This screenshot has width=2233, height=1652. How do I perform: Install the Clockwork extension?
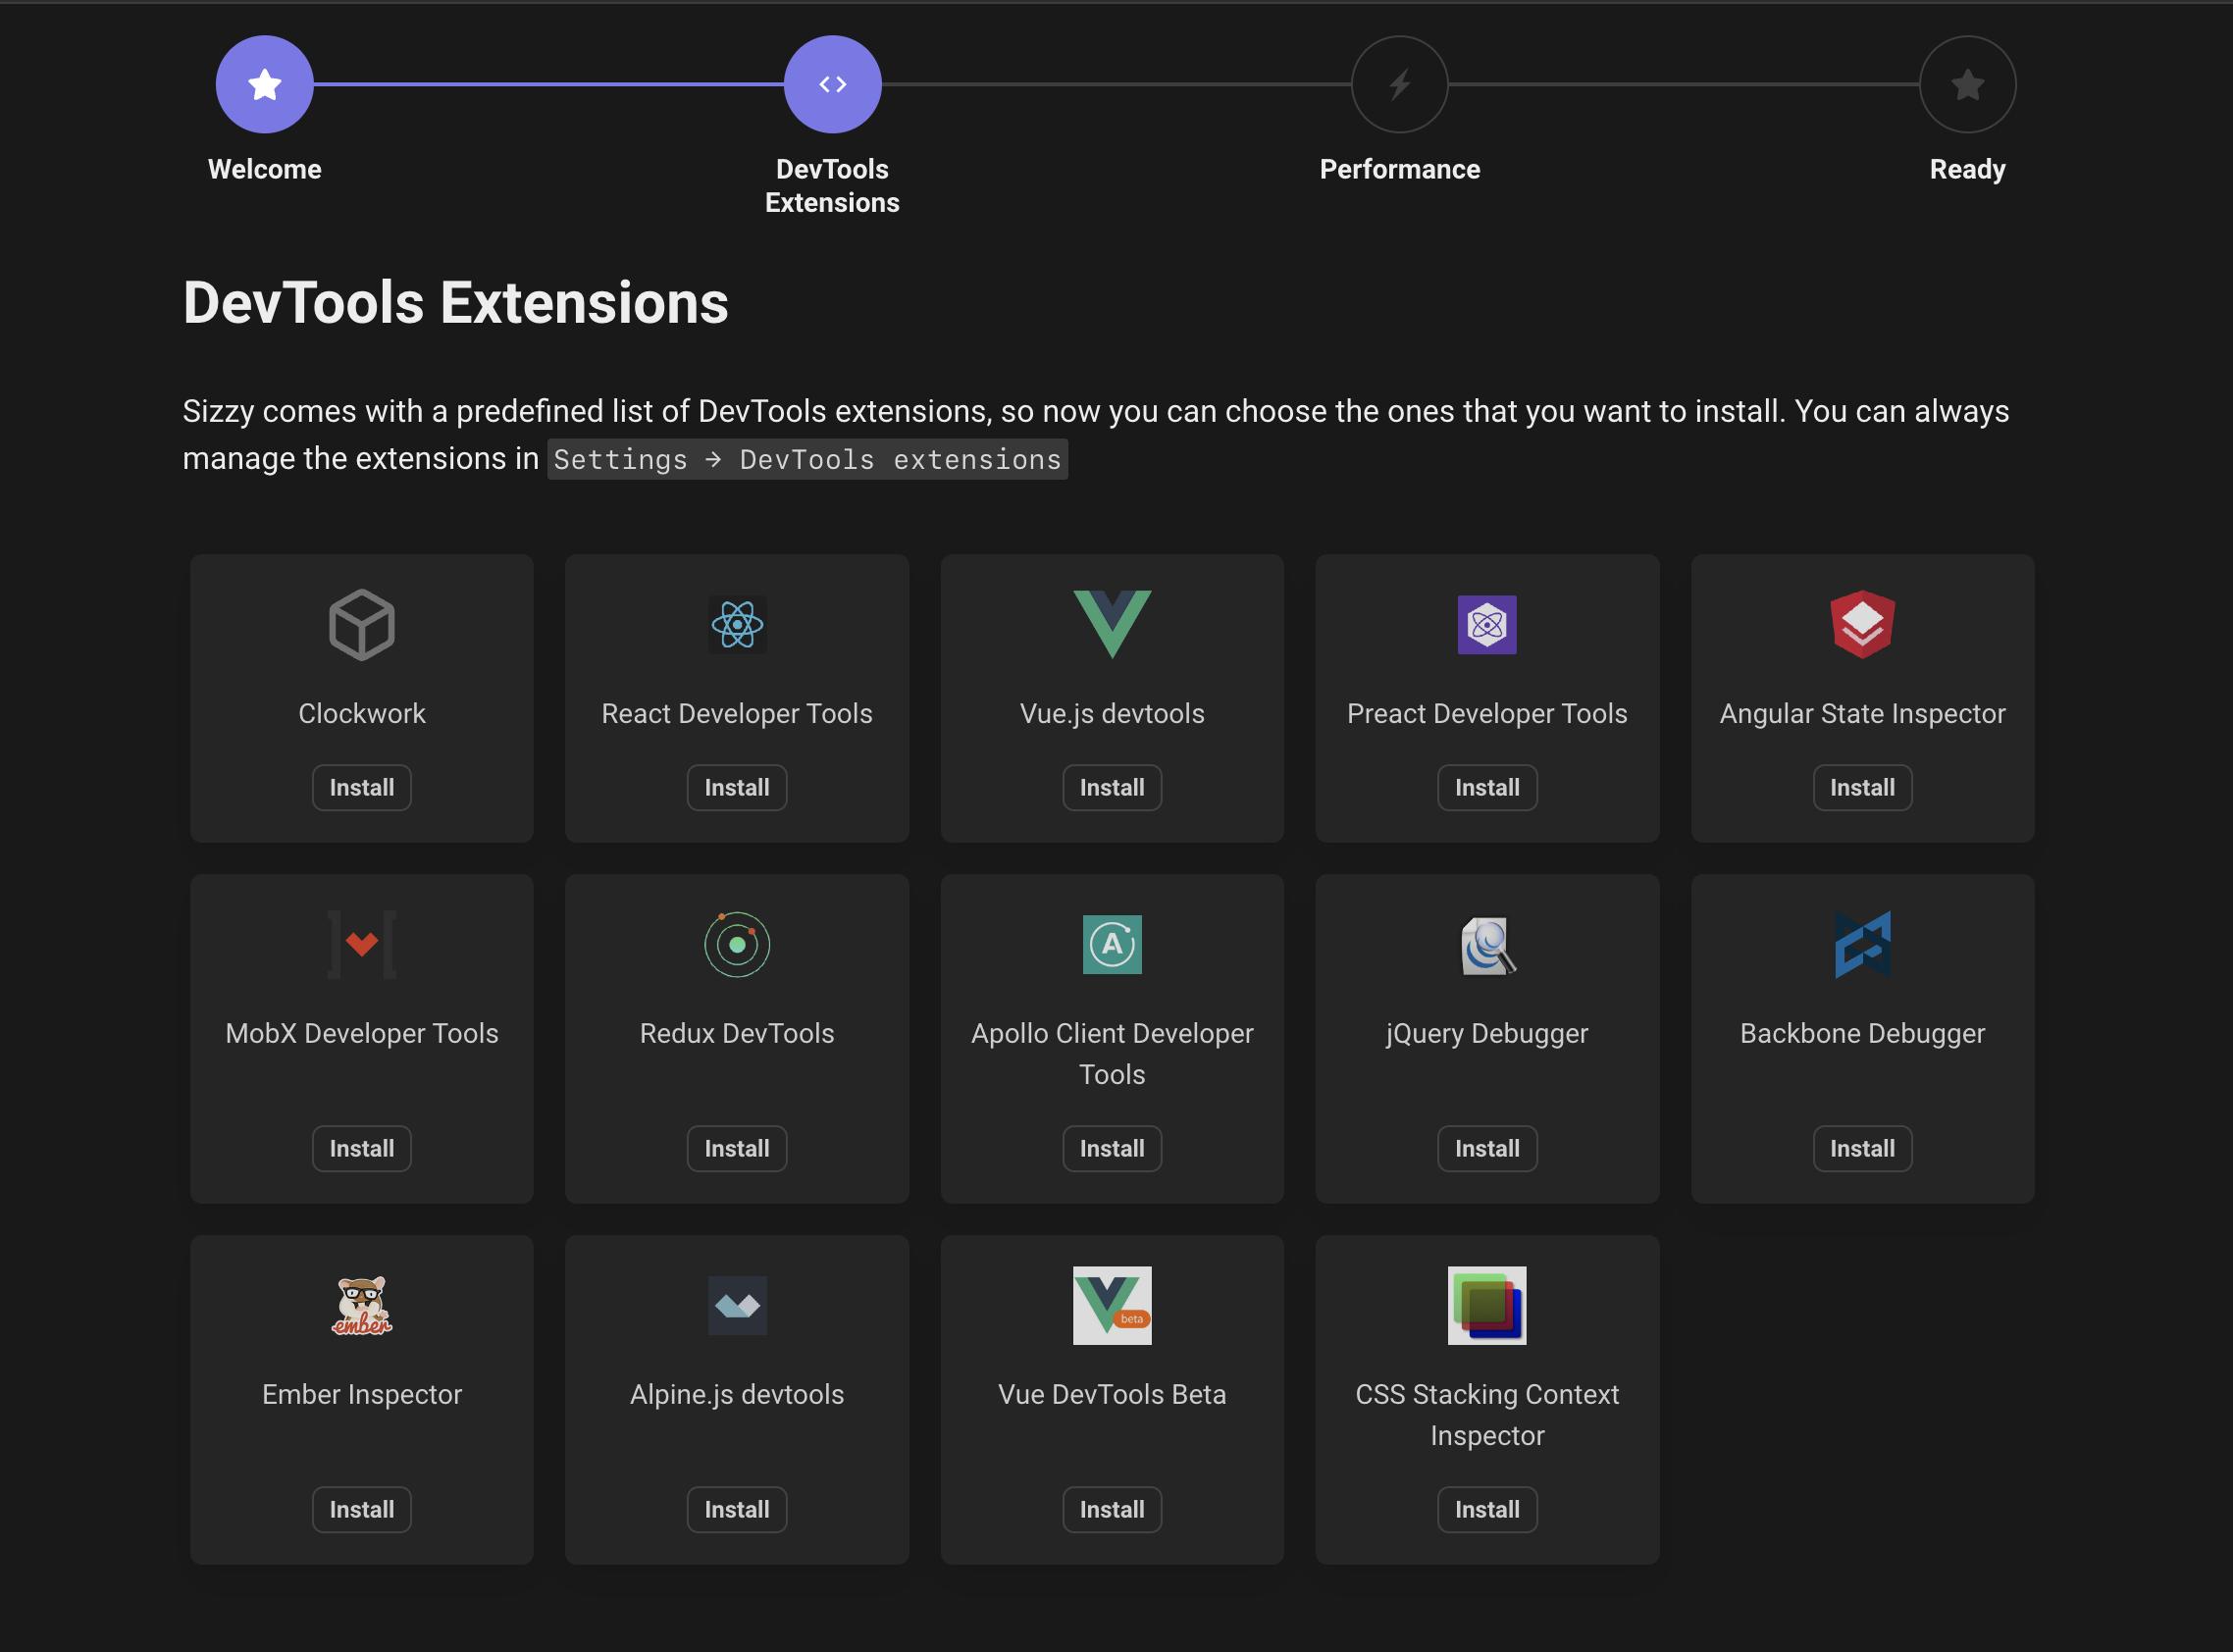[x=361, y=787]
